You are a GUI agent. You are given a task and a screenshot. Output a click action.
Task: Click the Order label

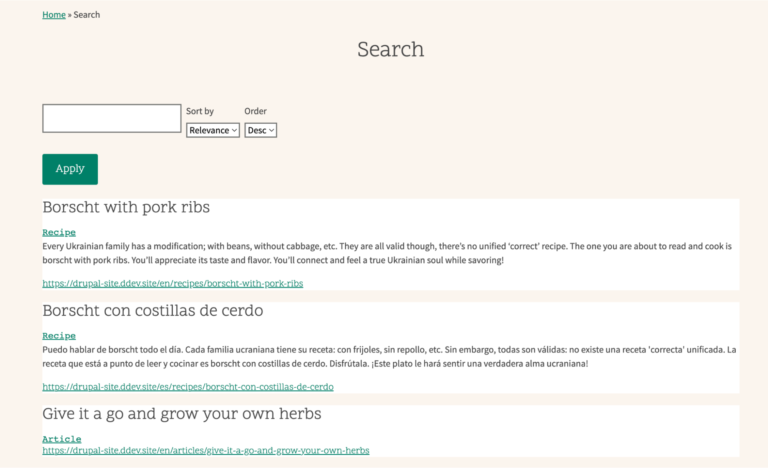click(255, 111)
